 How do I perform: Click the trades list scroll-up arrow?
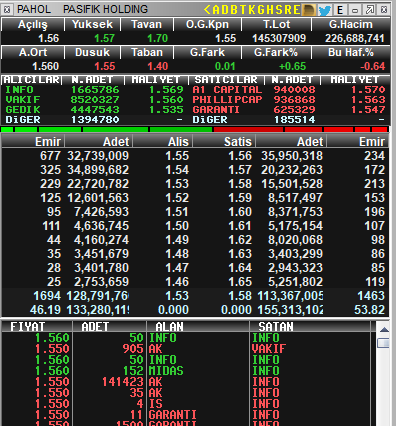(x=384, y=330)
